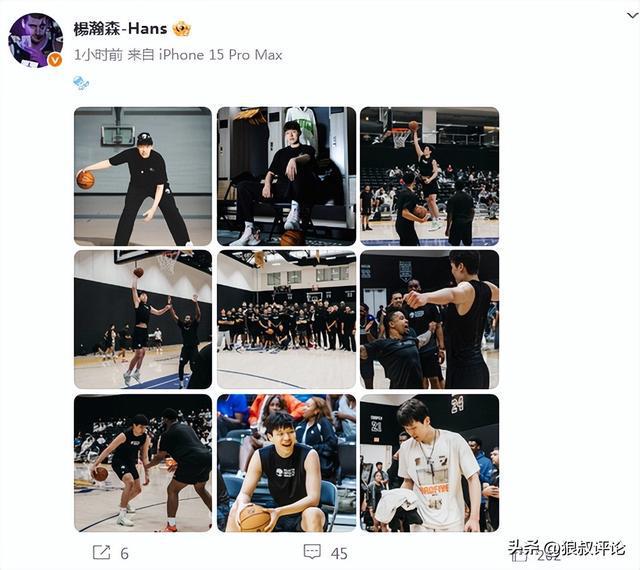The height and width of the screenshot is (570, 640).
Task: Click the comment count 45
Action: 339,554
